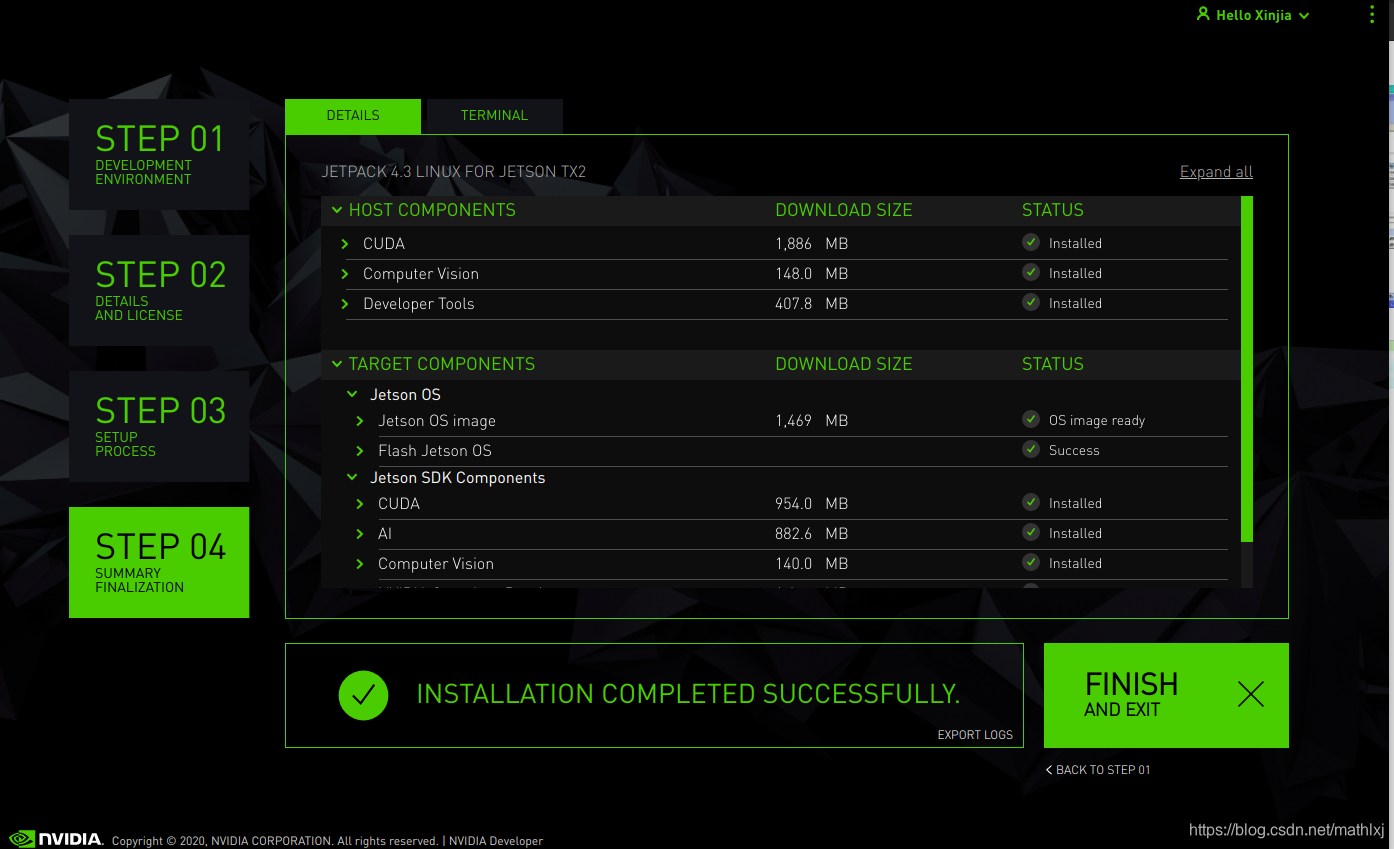
Task: Click the 407.8 MB Developer Tools size
Action: (x=812, y=304)
